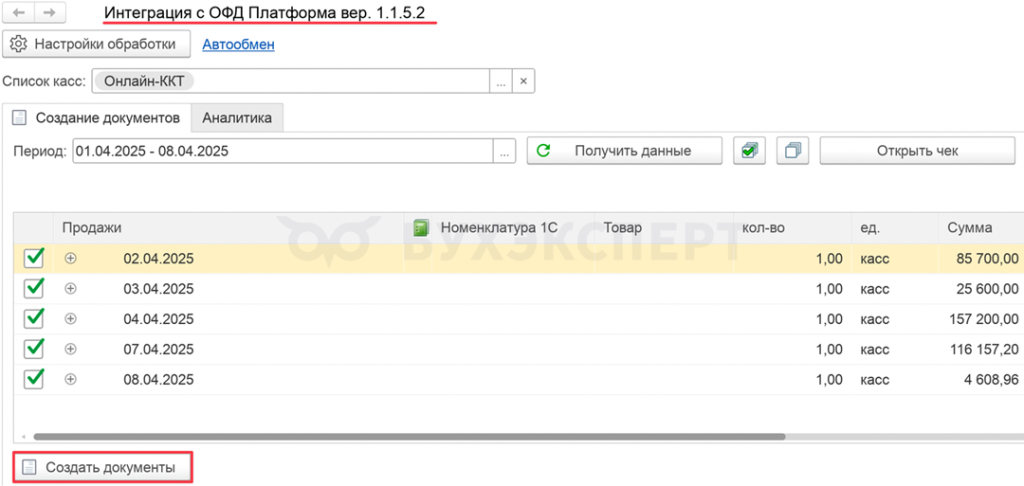The image size is (1024, 486).
Task: Expand the 02.04.2025 sales group
Action: point(71,258)
